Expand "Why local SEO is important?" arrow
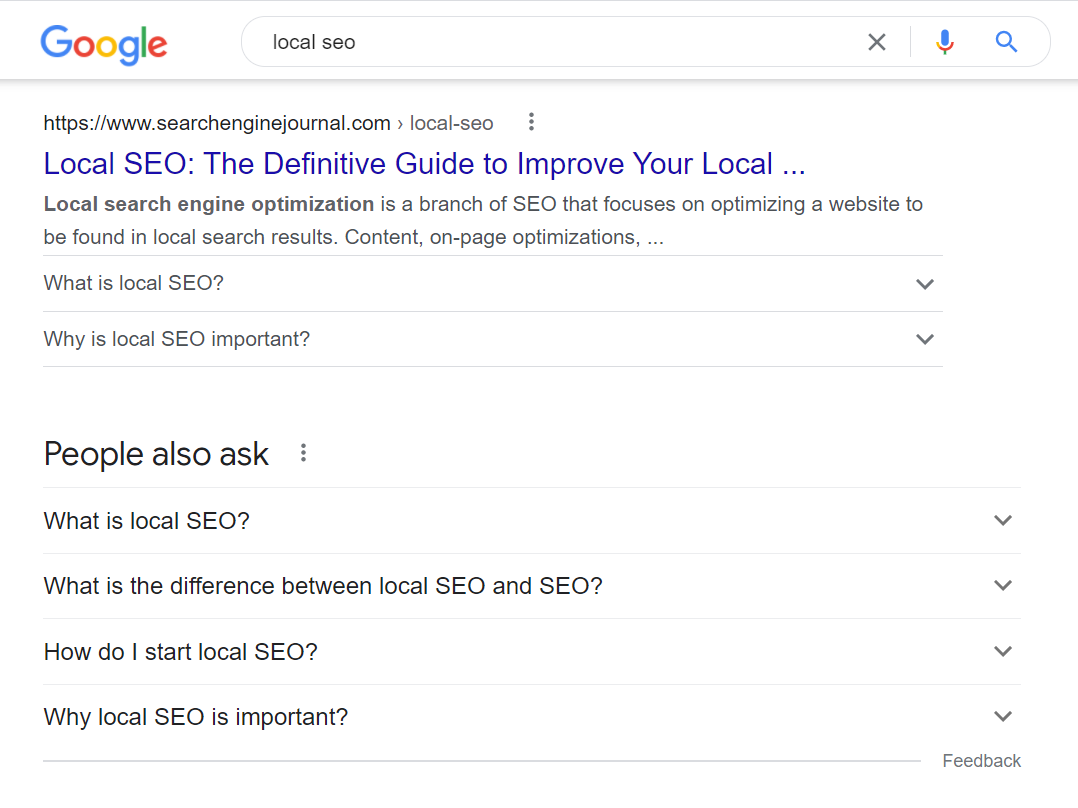Viewport: 1078px width, 808px height. coord(1003,717)
